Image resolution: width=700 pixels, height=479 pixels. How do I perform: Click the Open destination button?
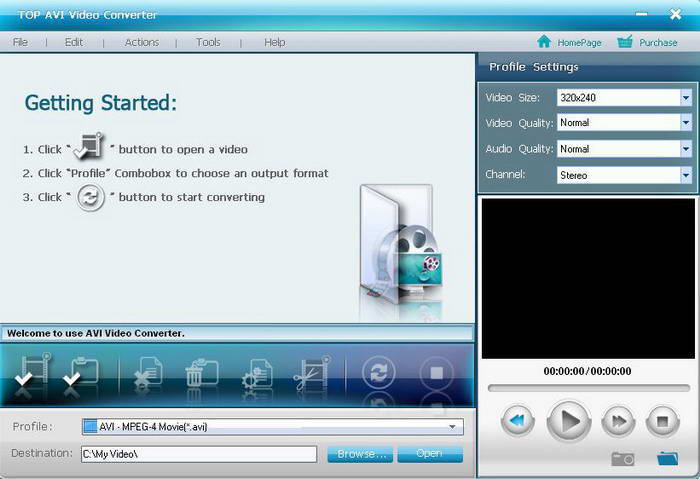430,454
